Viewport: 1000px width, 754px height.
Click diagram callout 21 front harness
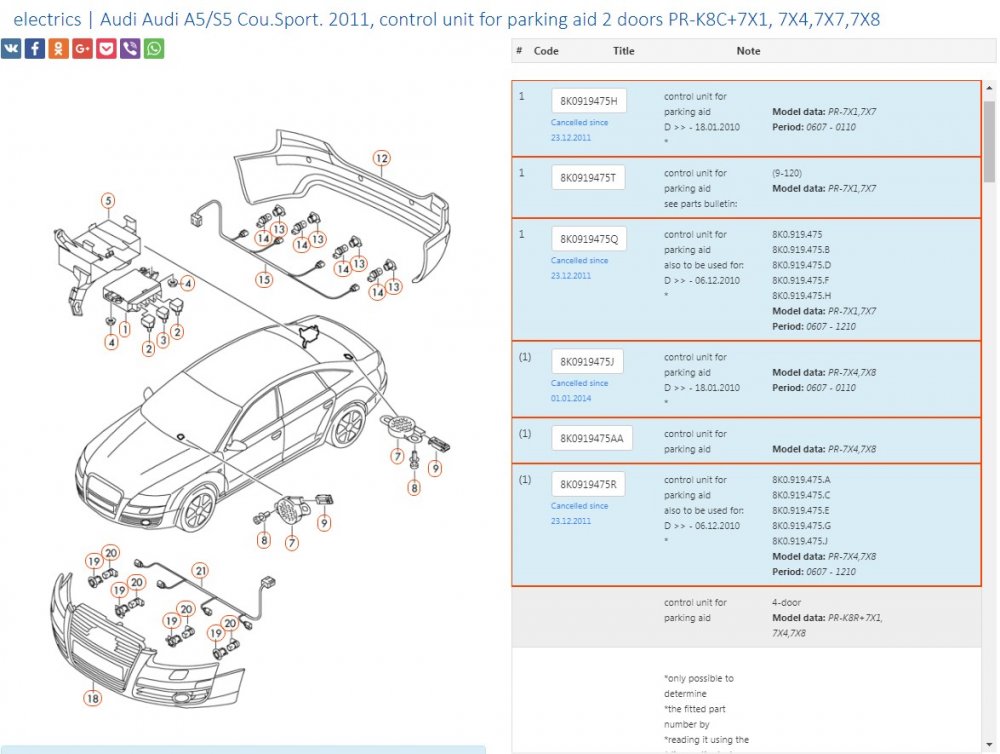(x=201, y=571)
